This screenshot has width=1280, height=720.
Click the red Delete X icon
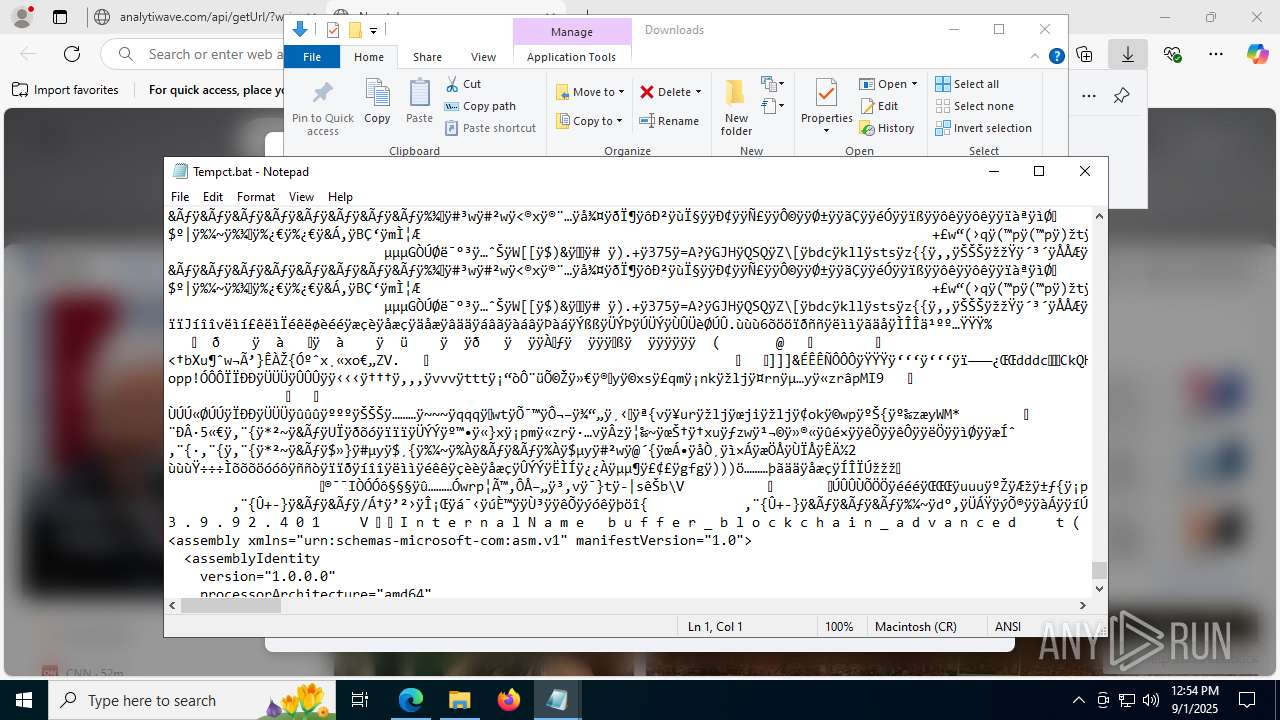pyautogui.click(x=647, y=92)
